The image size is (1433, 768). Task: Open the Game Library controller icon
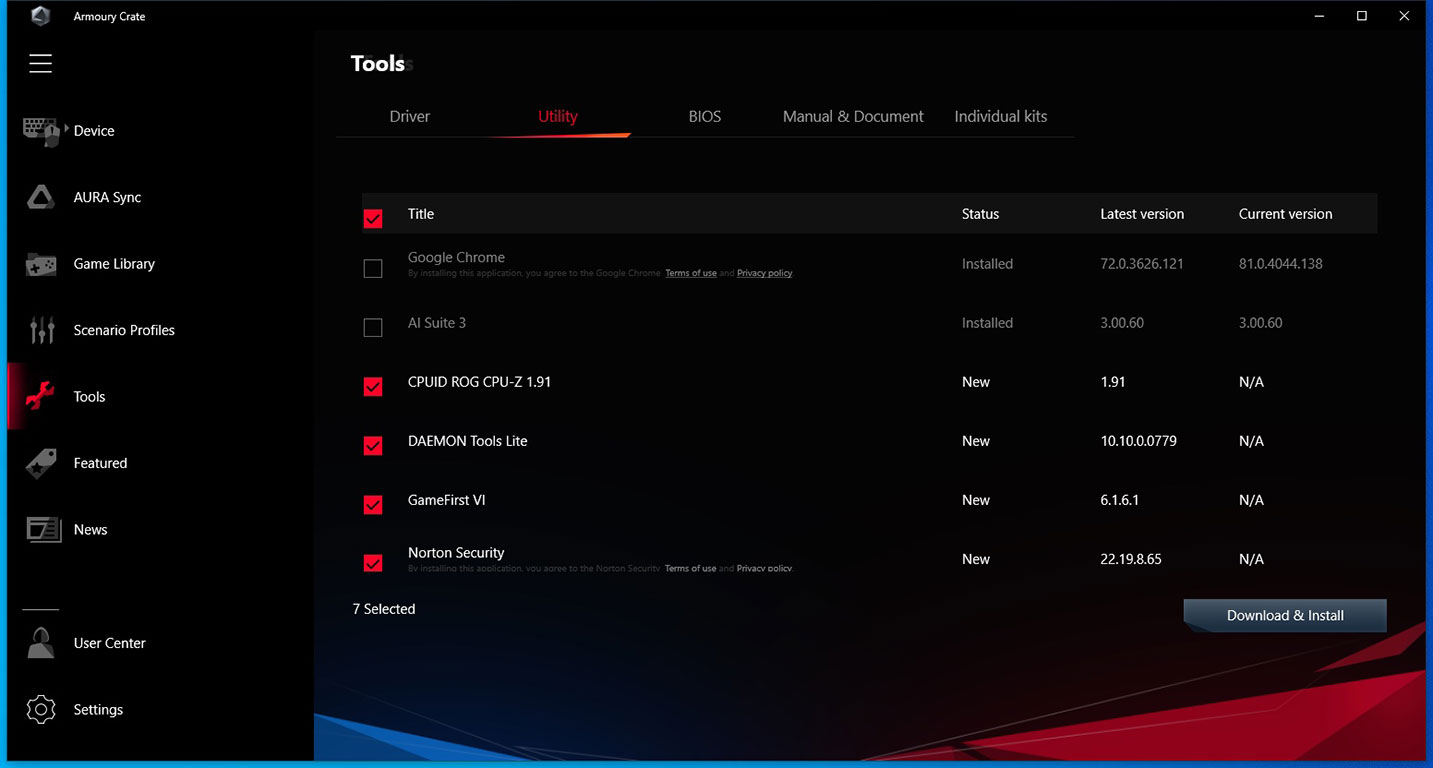point(41,264)
